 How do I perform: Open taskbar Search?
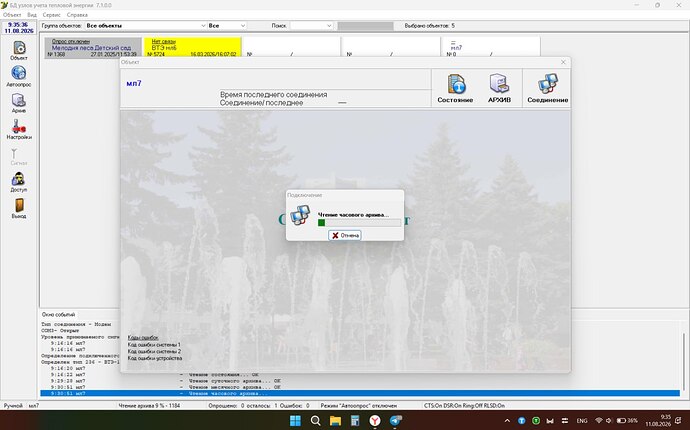tap(315, 421)
